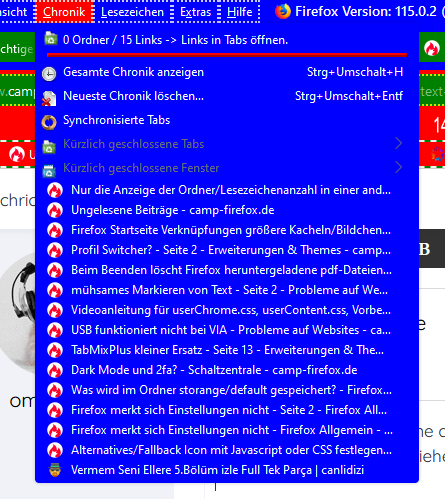Viewport: 445px width, 499px height.
Task: Click the Firefox logo next to Firefox Version text
Action: pos(283,11)
